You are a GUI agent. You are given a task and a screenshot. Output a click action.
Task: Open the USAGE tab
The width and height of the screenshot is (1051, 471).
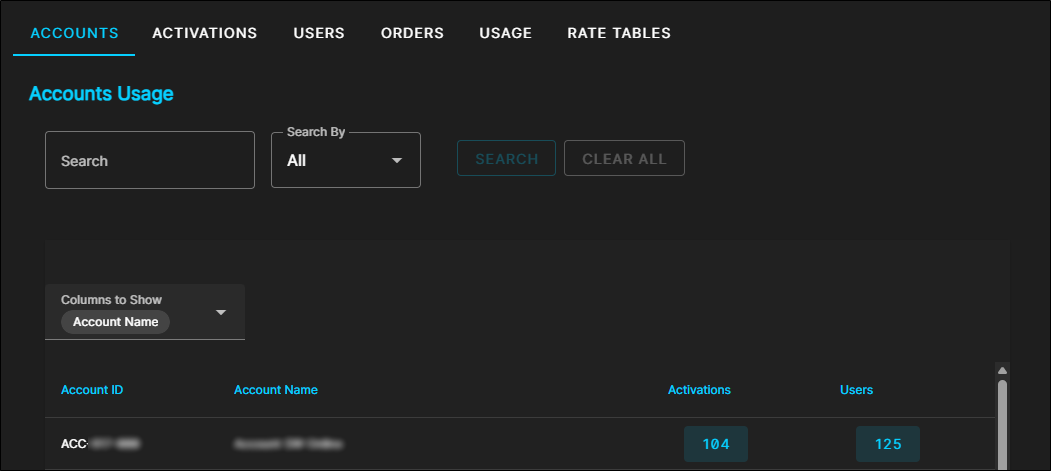point(505,33)
